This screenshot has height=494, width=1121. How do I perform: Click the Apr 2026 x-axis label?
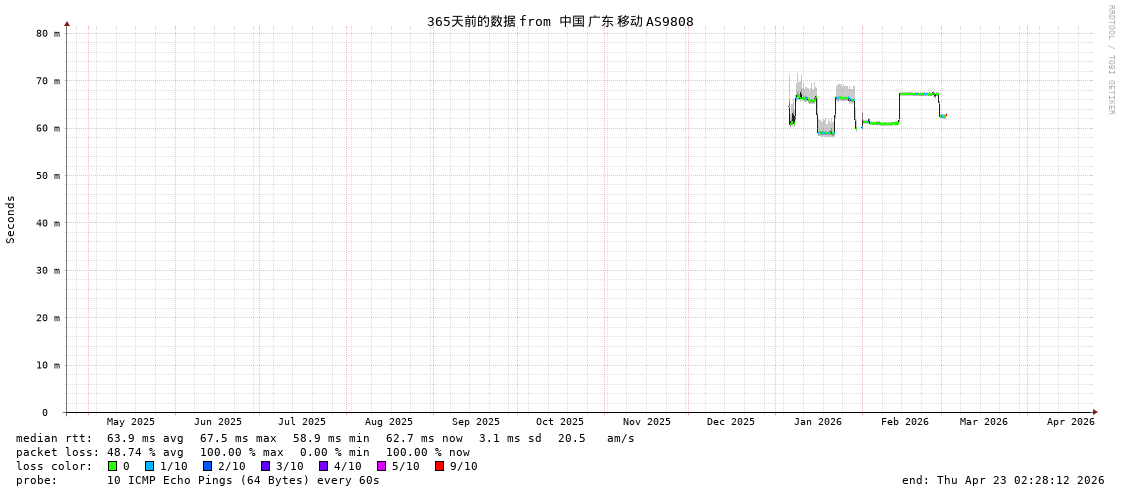[x=1070, y=422]
